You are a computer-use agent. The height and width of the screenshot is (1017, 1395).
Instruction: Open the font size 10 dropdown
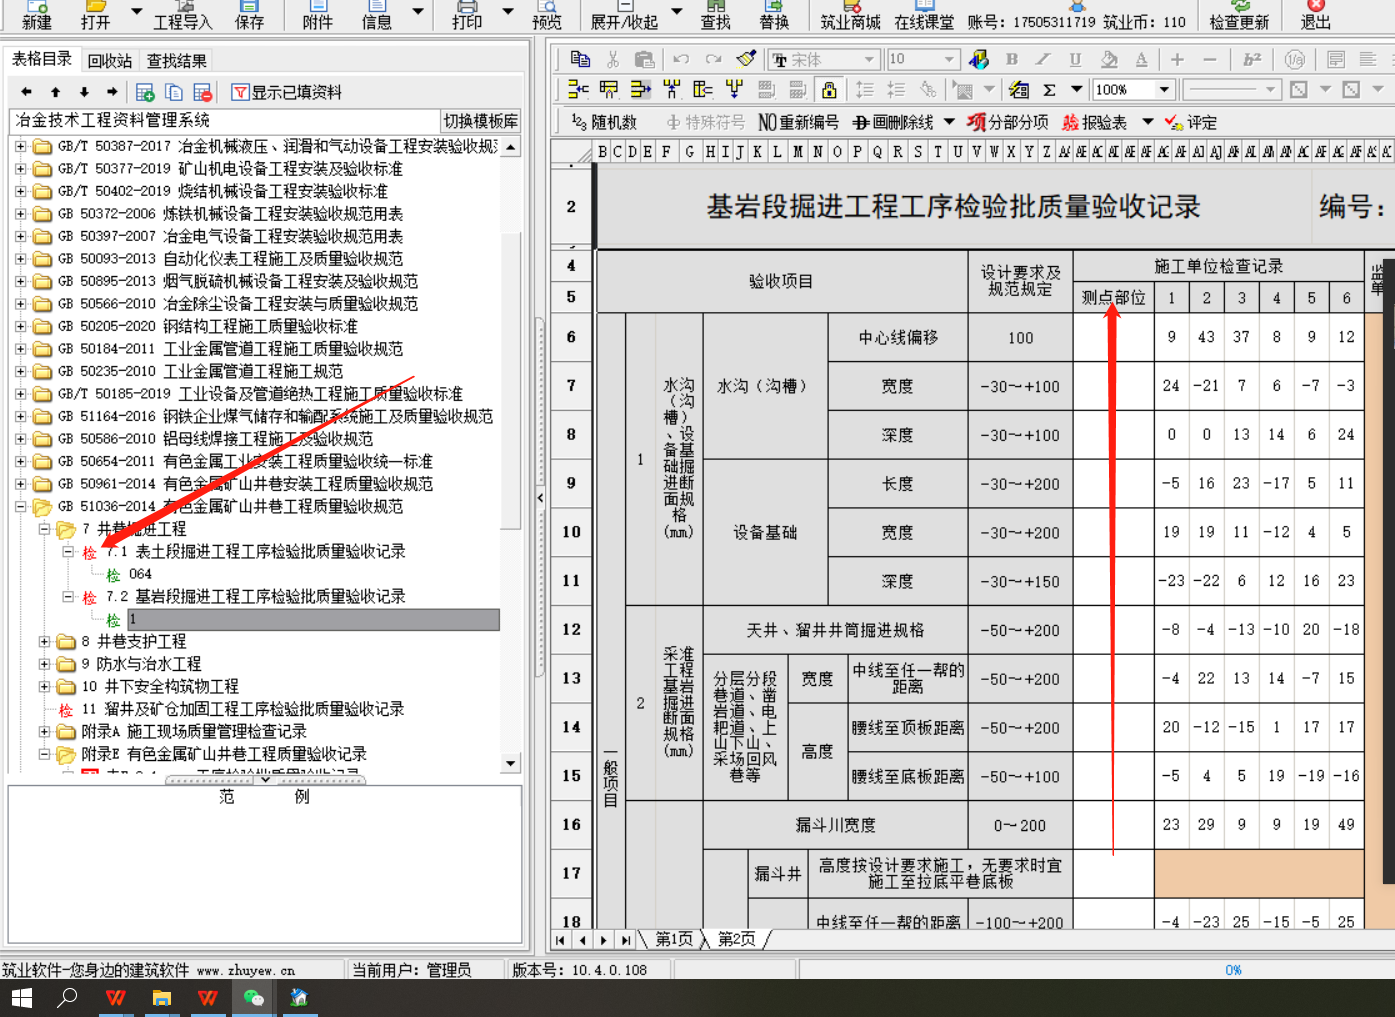point(949,60)
